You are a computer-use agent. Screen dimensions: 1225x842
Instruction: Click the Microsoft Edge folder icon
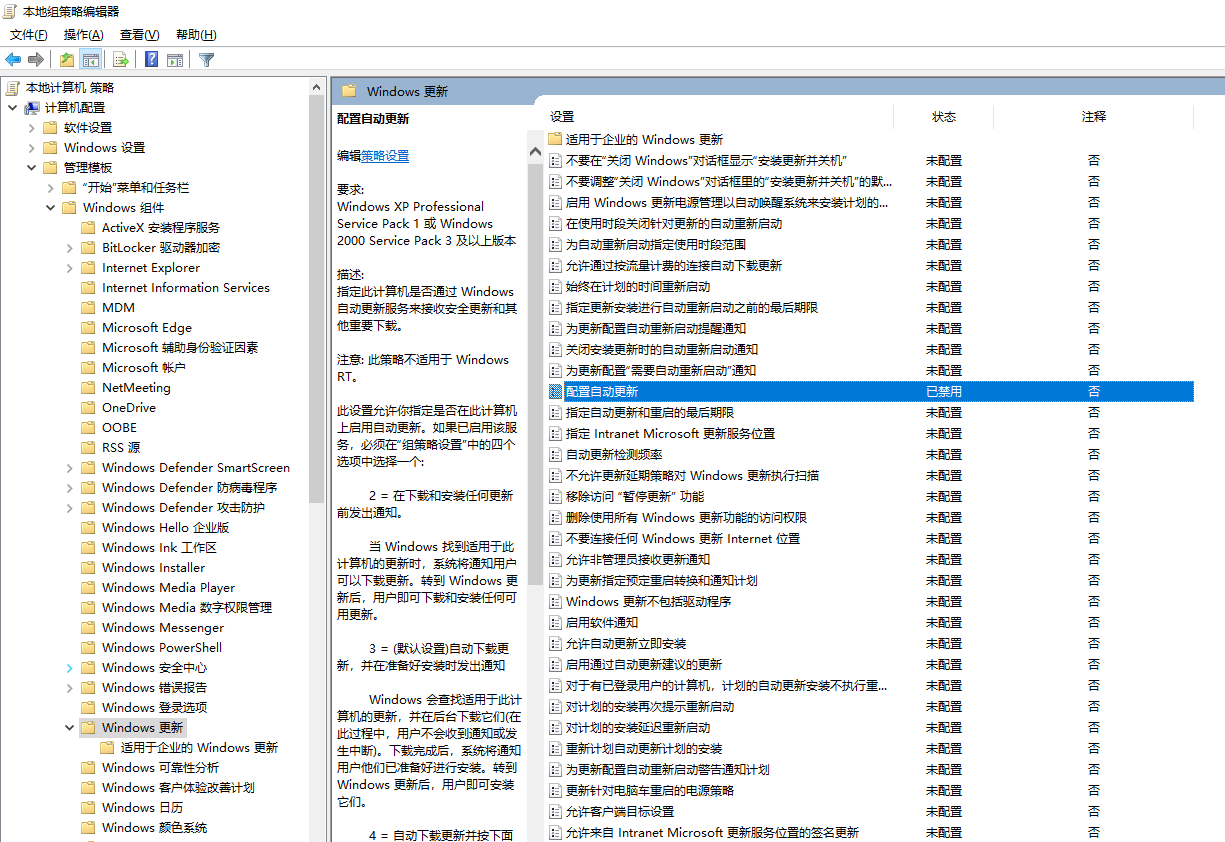click(x=88, y=327)
